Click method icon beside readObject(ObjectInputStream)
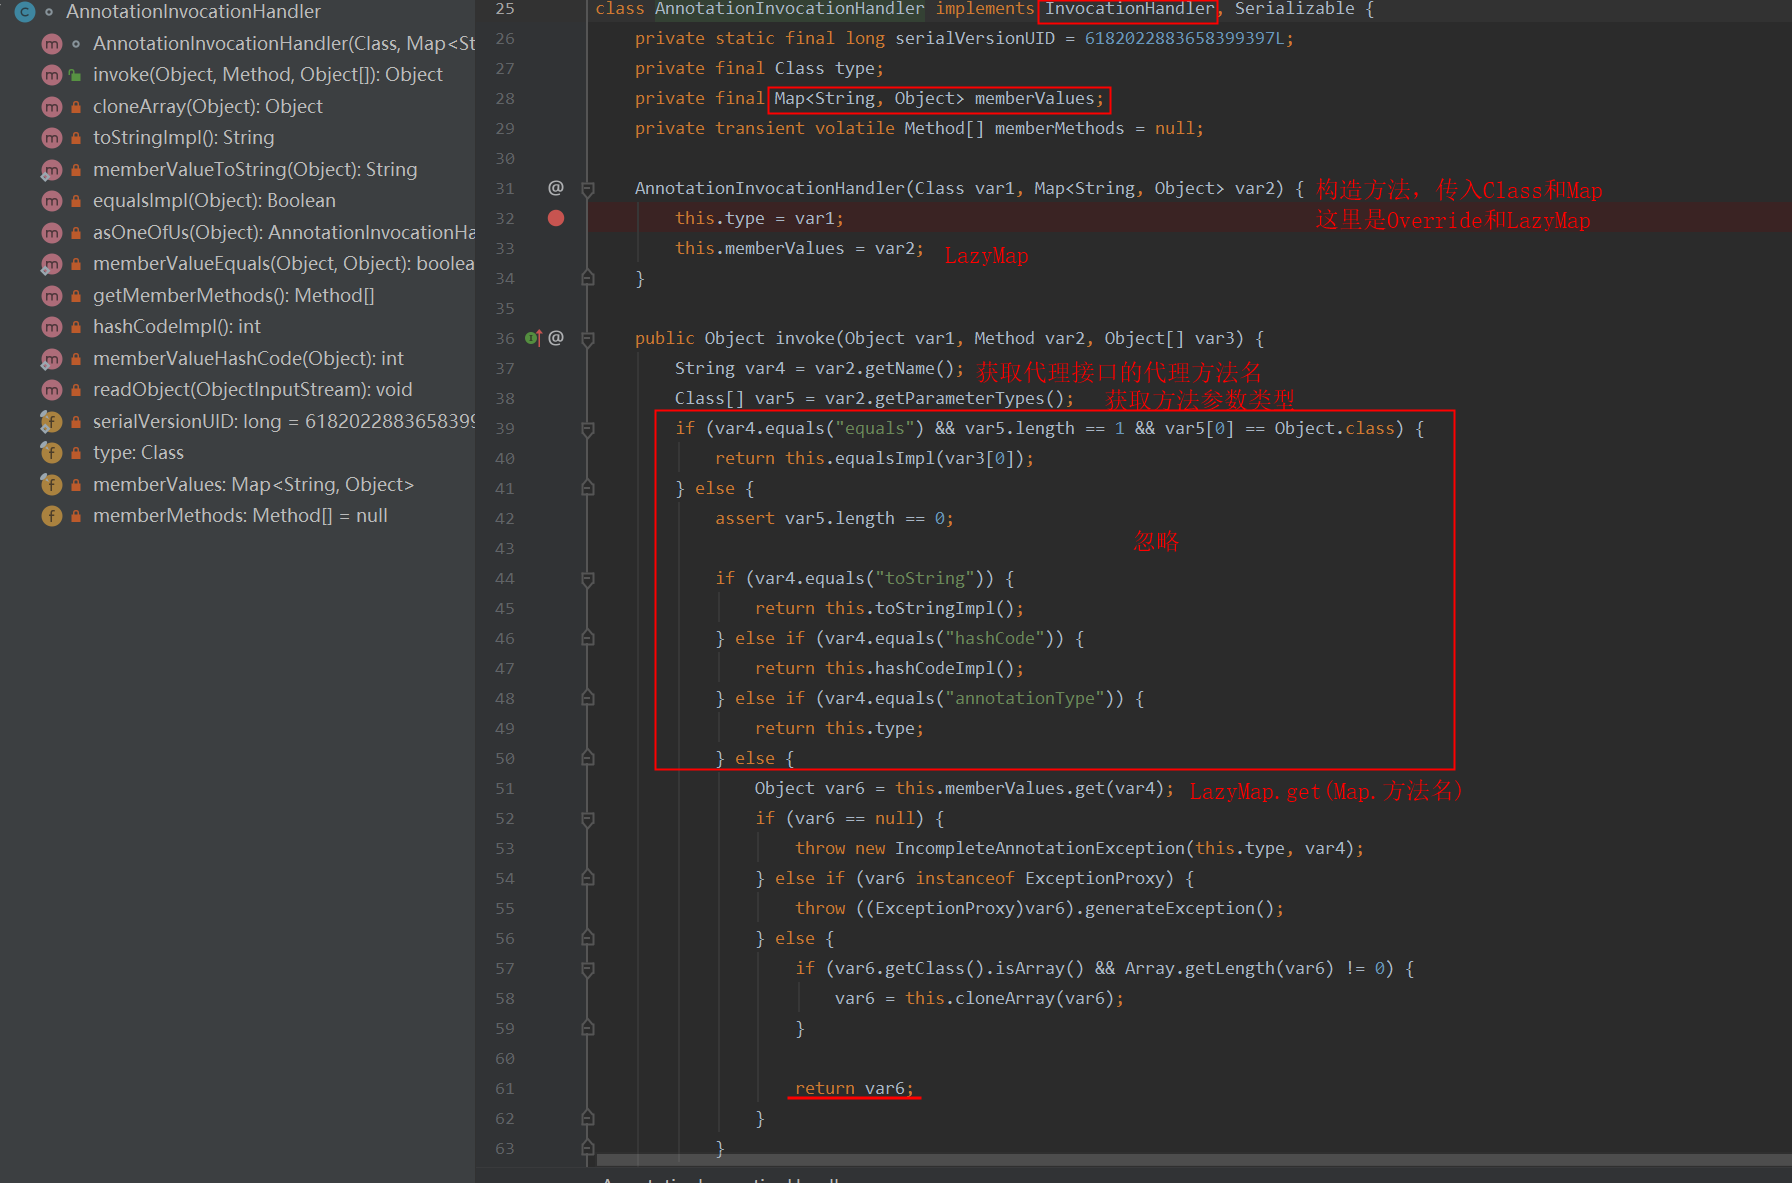This screenshot has height=1183, width=1792. pyautogui.click(x=52, y=390)
